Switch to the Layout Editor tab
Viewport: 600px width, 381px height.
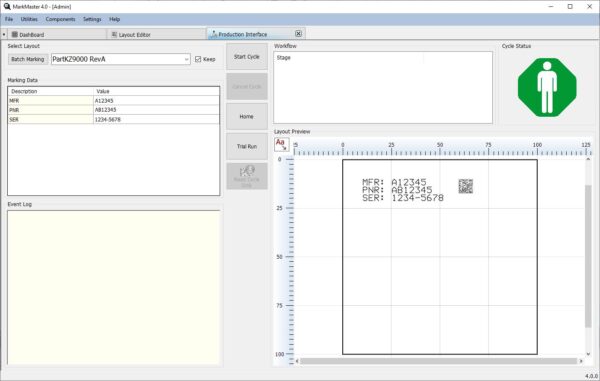coord(157,34)
